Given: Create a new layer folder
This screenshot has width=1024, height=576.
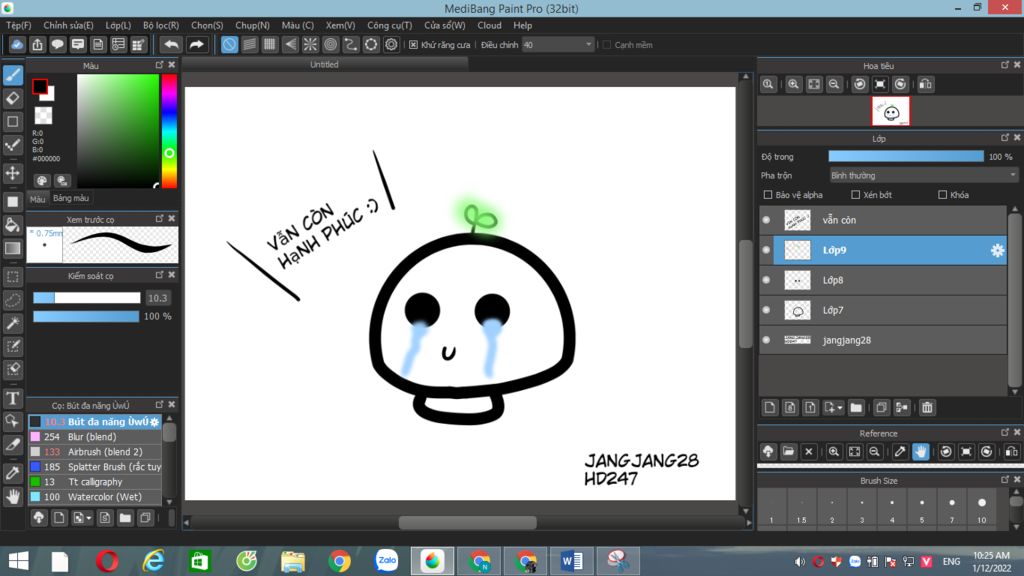Looking at the screenshot, I should [x=856, y=408].
